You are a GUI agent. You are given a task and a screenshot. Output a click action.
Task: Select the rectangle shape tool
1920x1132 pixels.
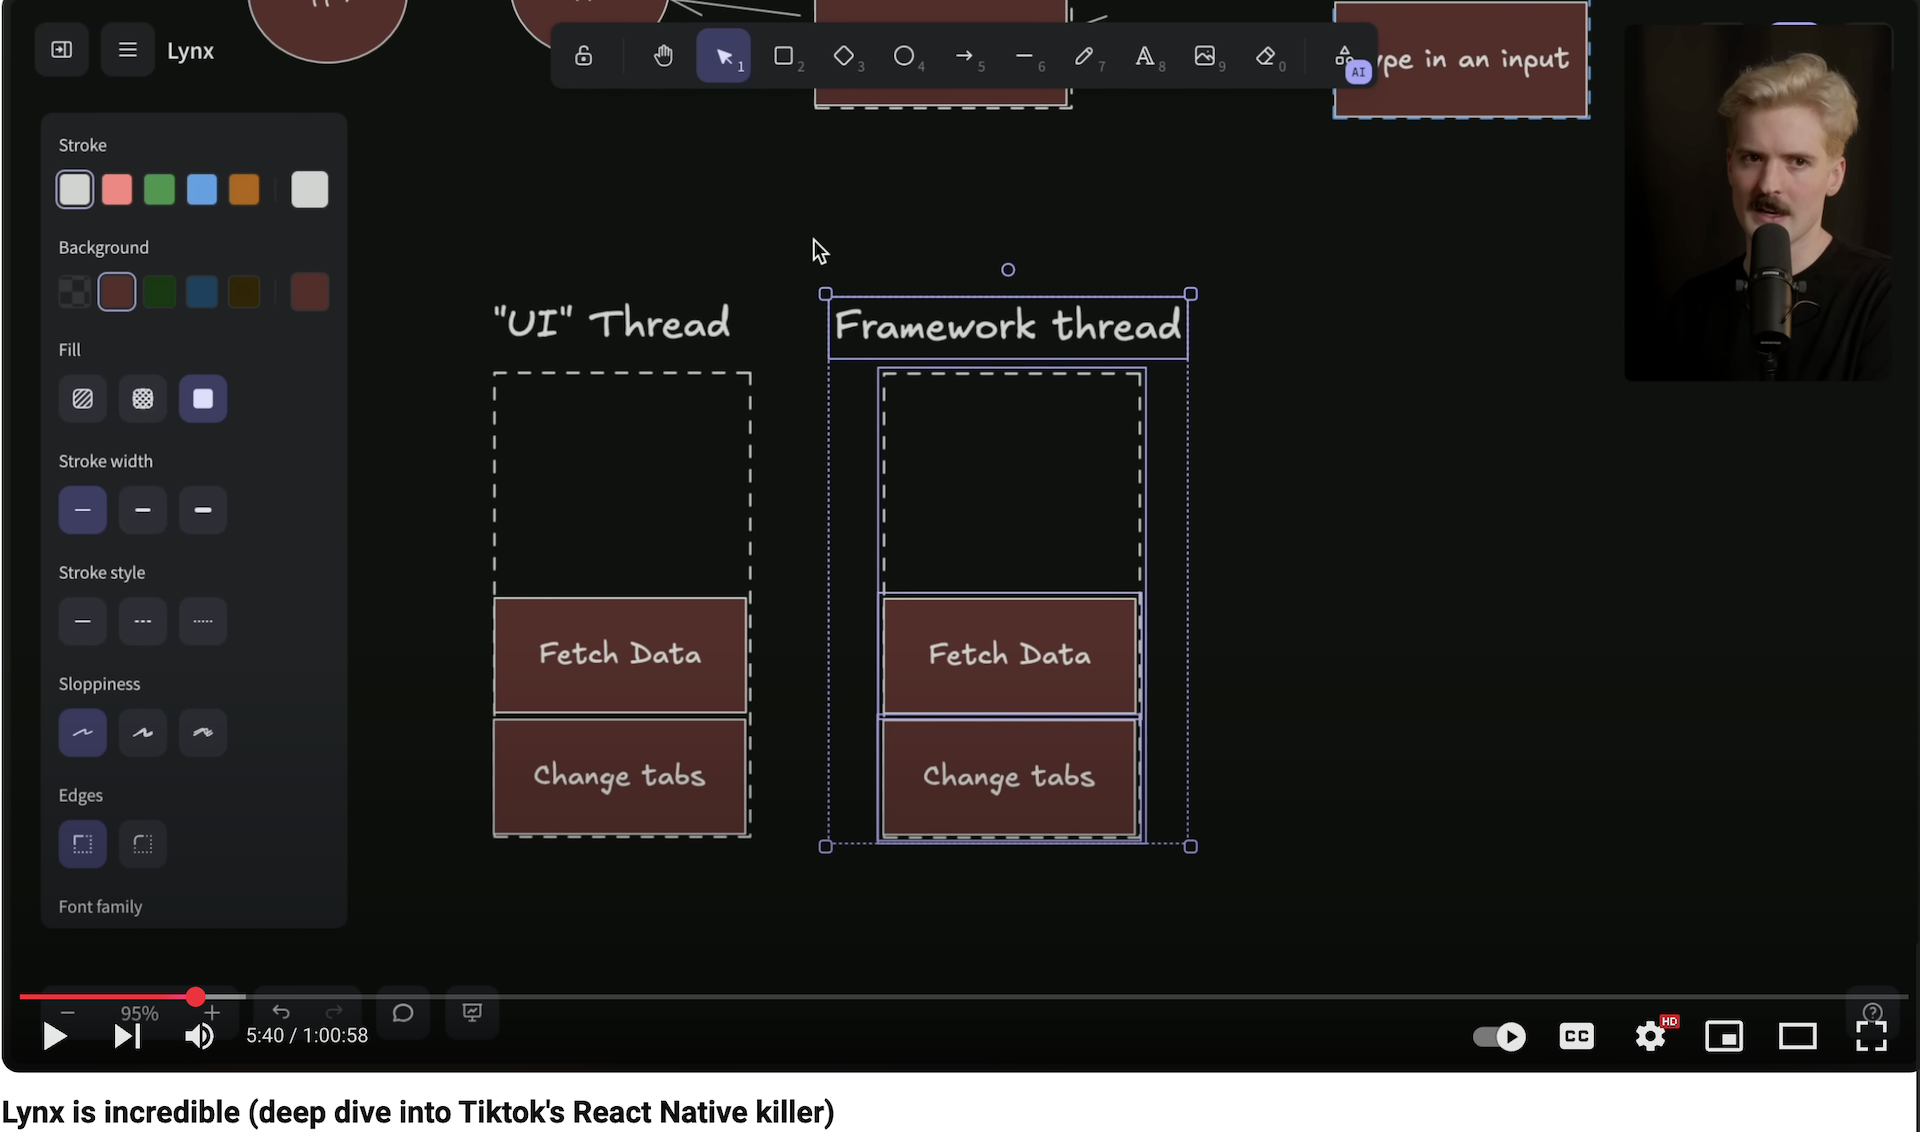pos(783,57)
